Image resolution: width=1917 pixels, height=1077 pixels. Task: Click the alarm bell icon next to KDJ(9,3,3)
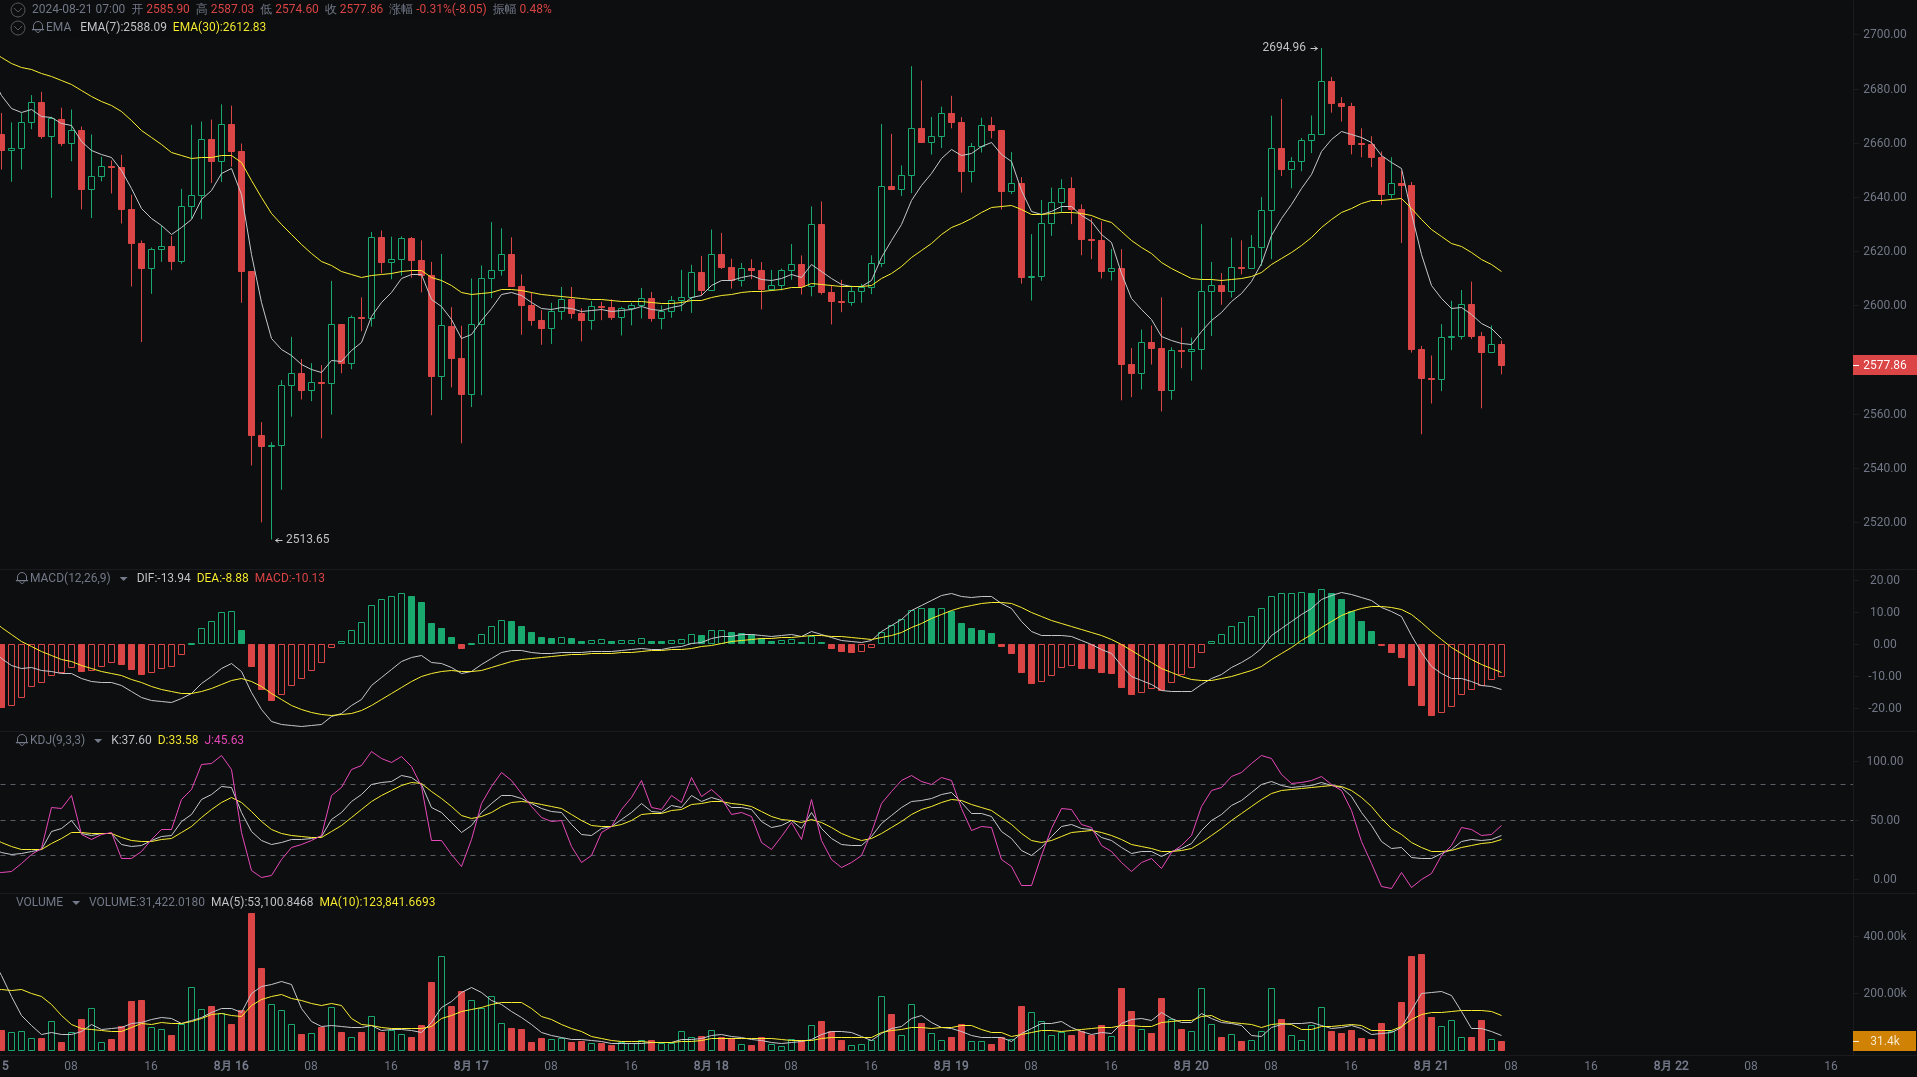pos(20,740)
